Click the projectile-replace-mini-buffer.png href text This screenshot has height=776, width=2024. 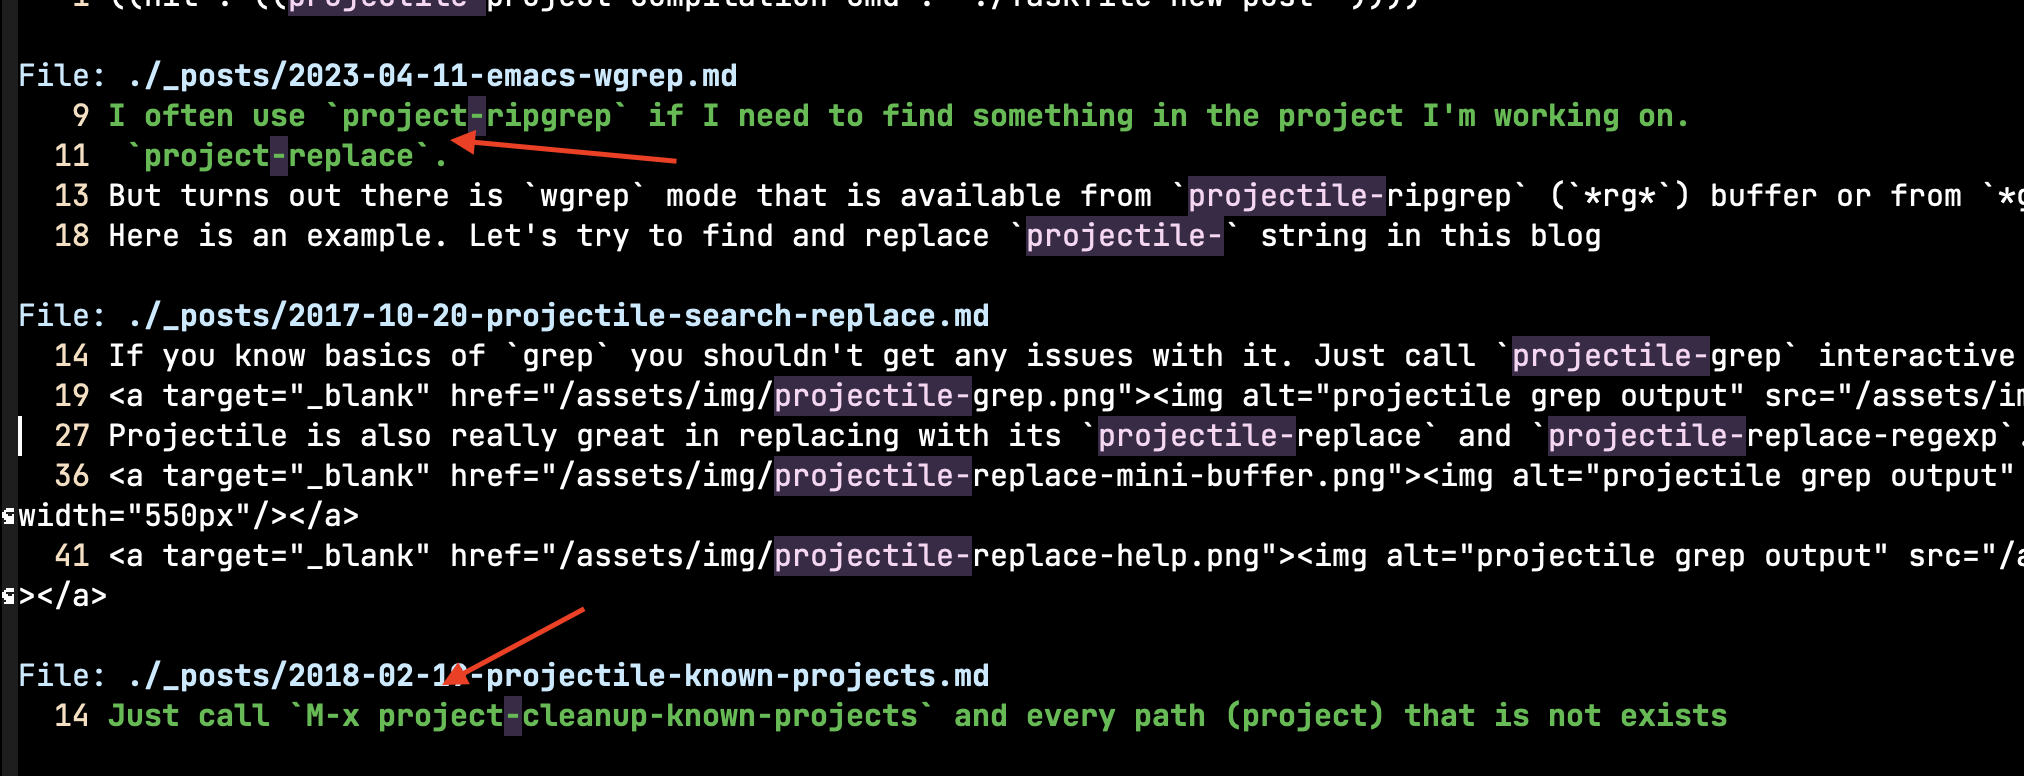(972, 476)
